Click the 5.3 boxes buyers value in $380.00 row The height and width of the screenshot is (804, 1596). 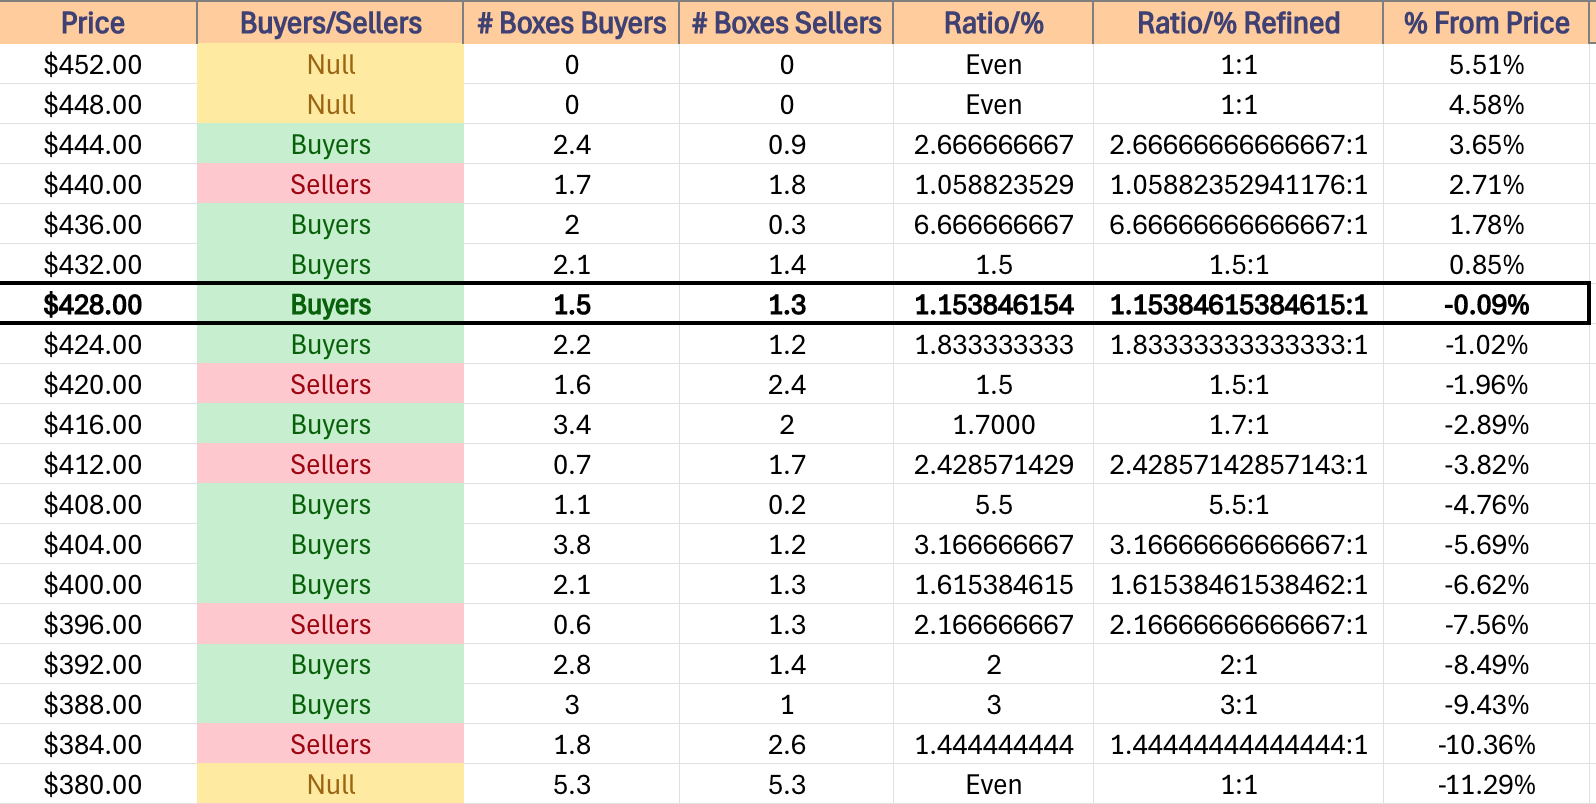(x=572, y=785)
